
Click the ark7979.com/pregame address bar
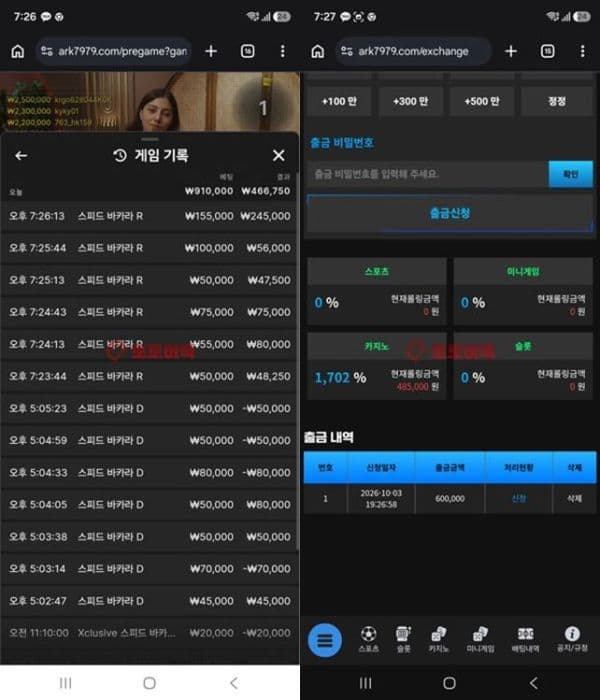[x=114, y=51]
